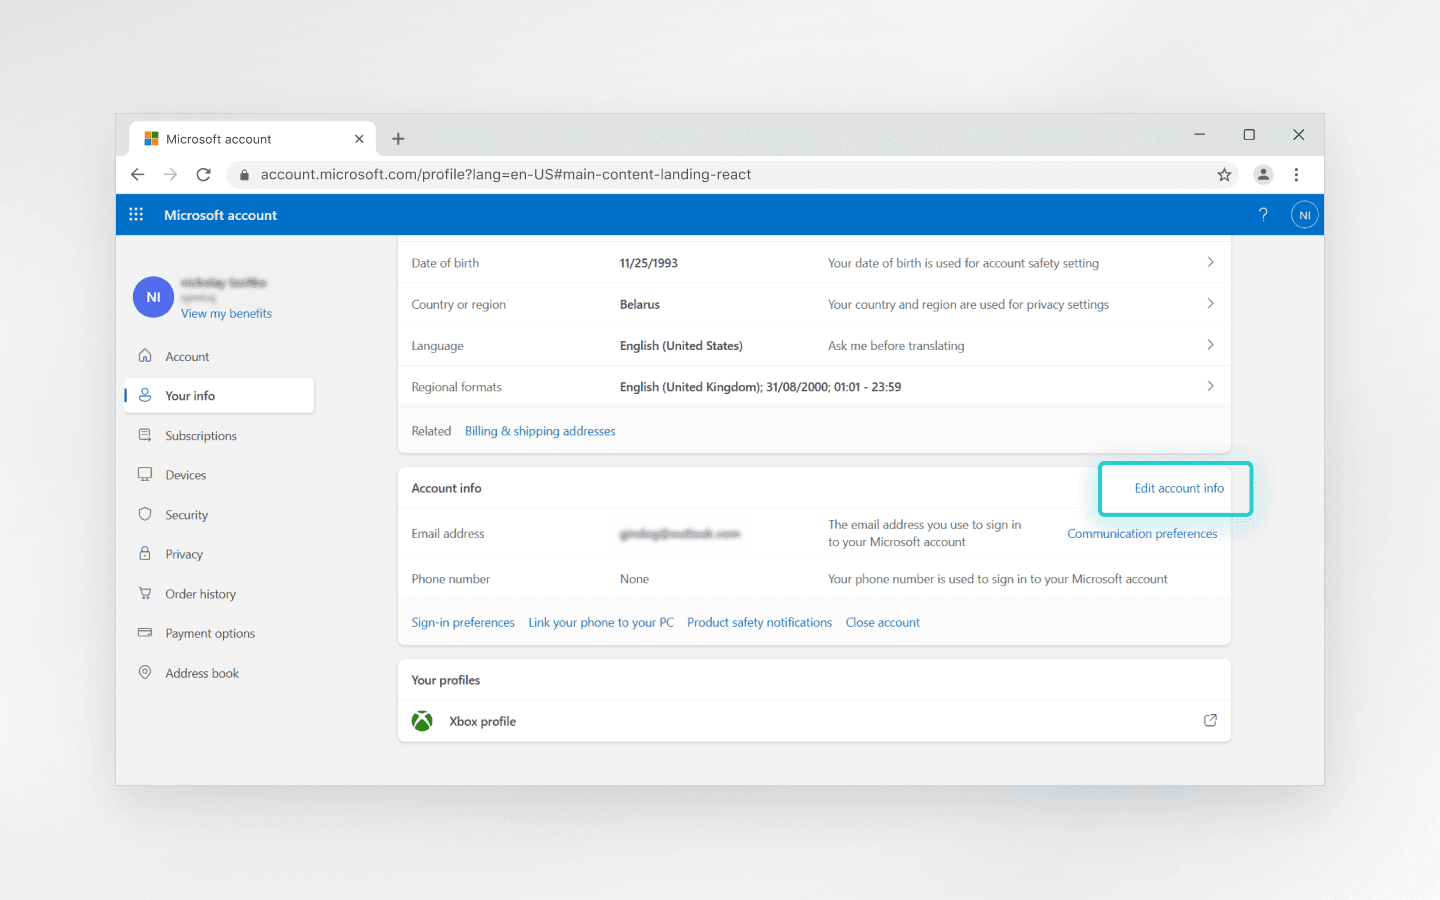Expand the Date of birth row chevron
Screen dimensions: 1440x900
tap(1210, 262)
